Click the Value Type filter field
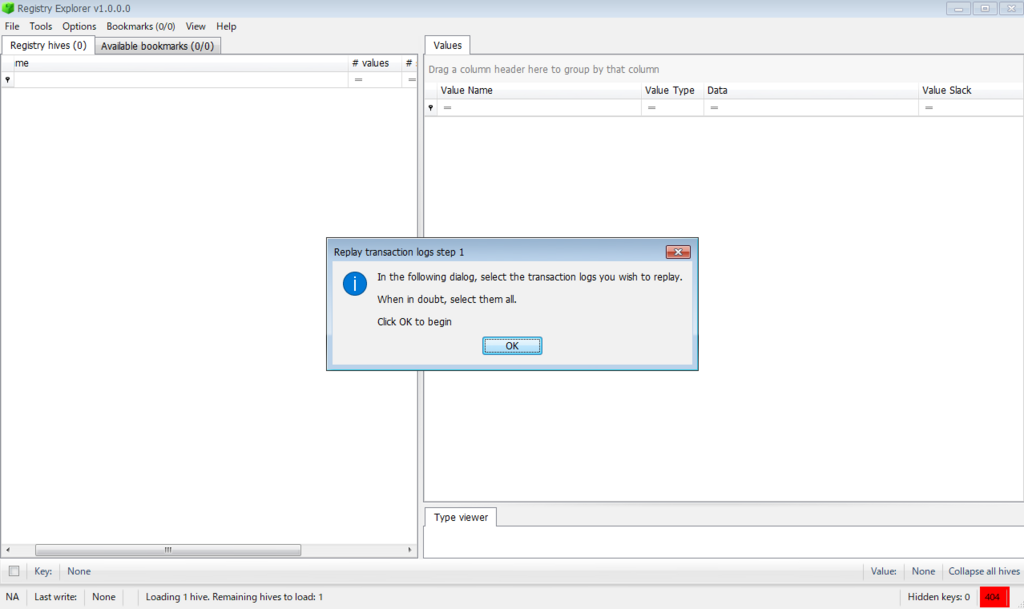Screen dimensions: 1024x609 [672, 108]
